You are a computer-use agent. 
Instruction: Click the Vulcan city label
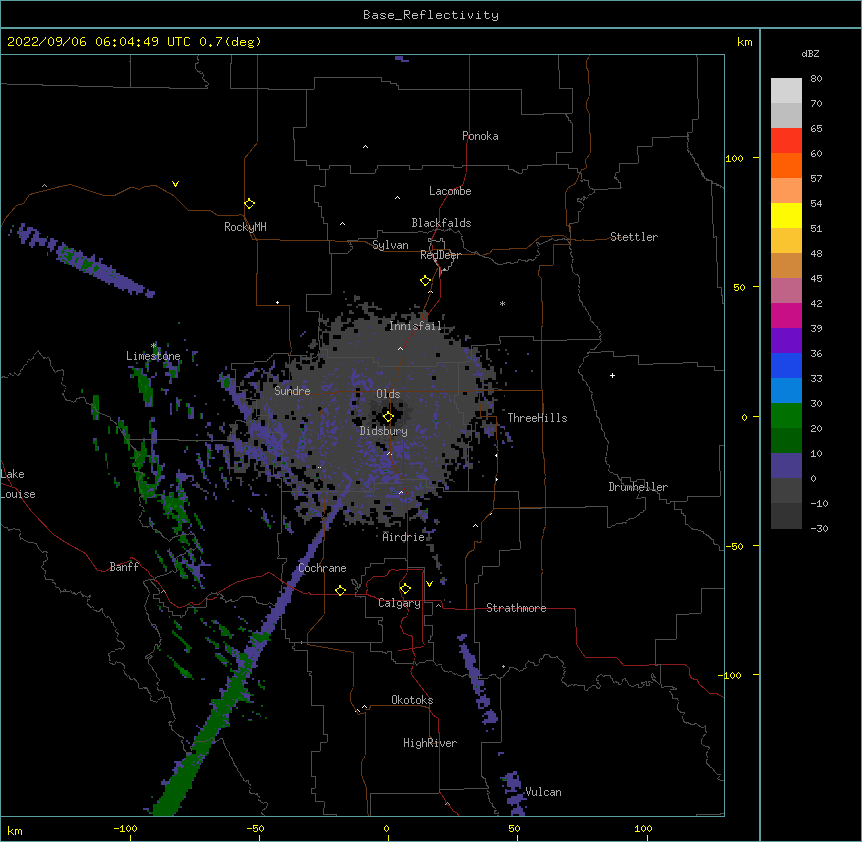[x=543, y=792]
